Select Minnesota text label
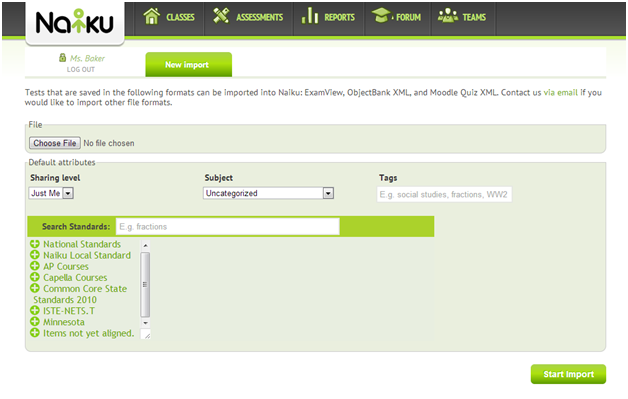Viewport: 628px width, 399px height. click(x=64, y=322)
